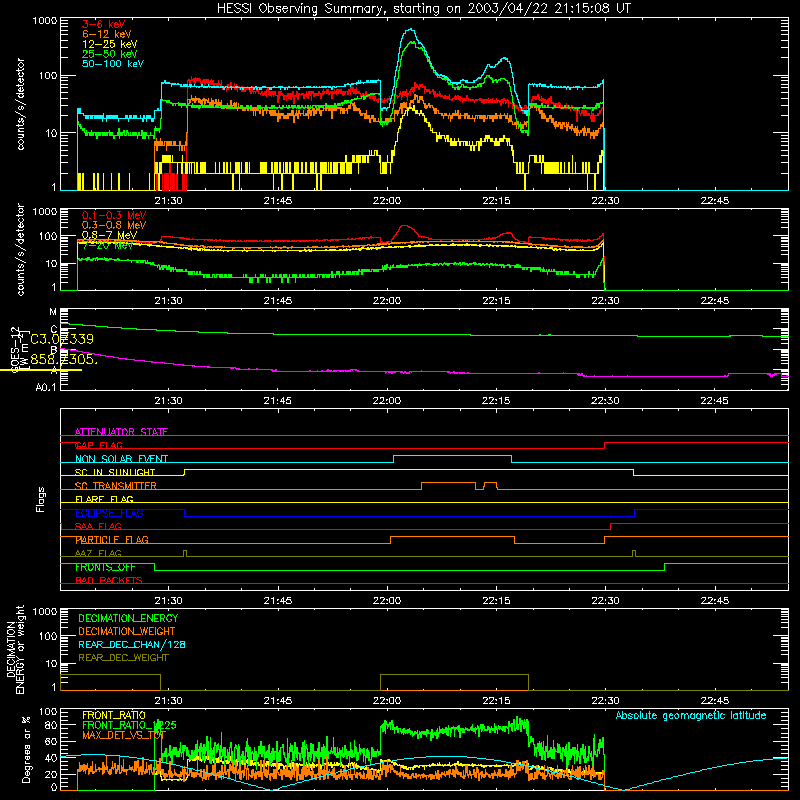Select the BAD_PACKETS flag label
800x800 pixels.
click(x=109, y=580)
